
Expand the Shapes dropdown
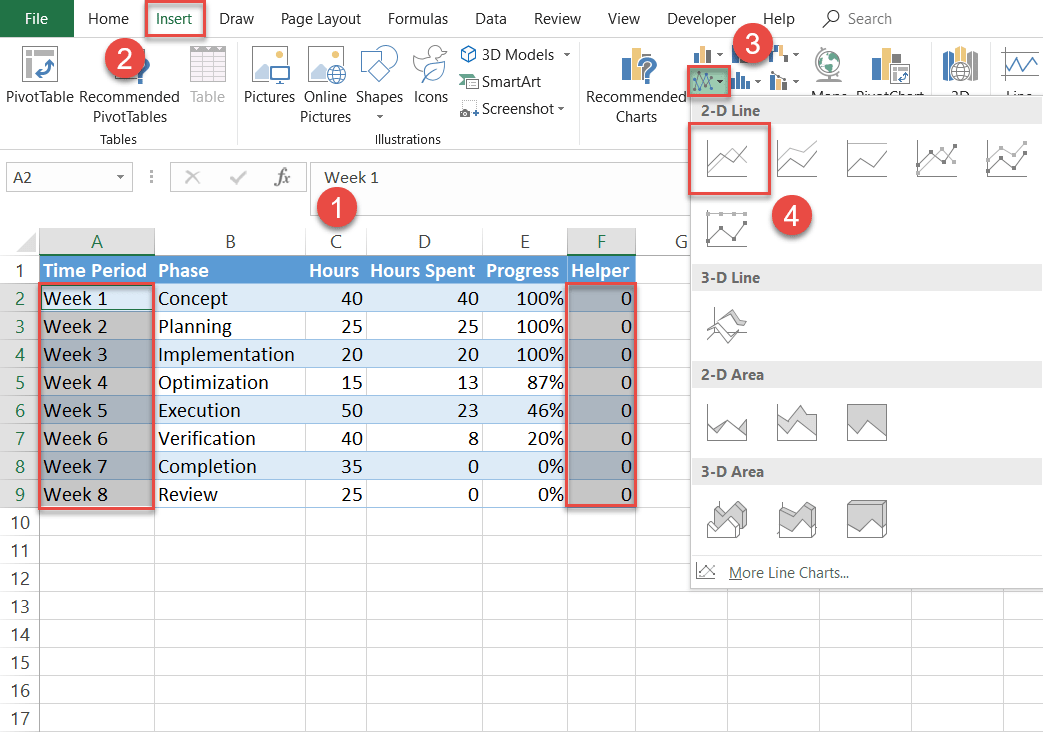(380, 117)
